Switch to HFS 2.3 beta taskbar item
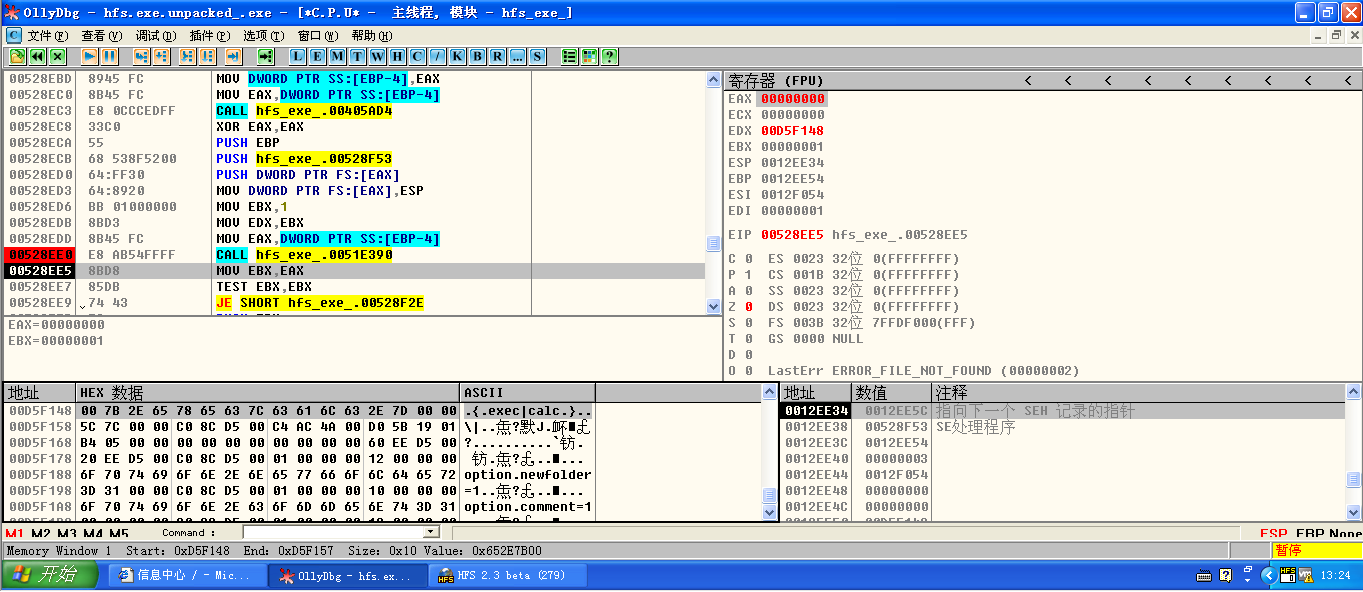Viewport: 1363px width, 592px height. click(509, 575)
